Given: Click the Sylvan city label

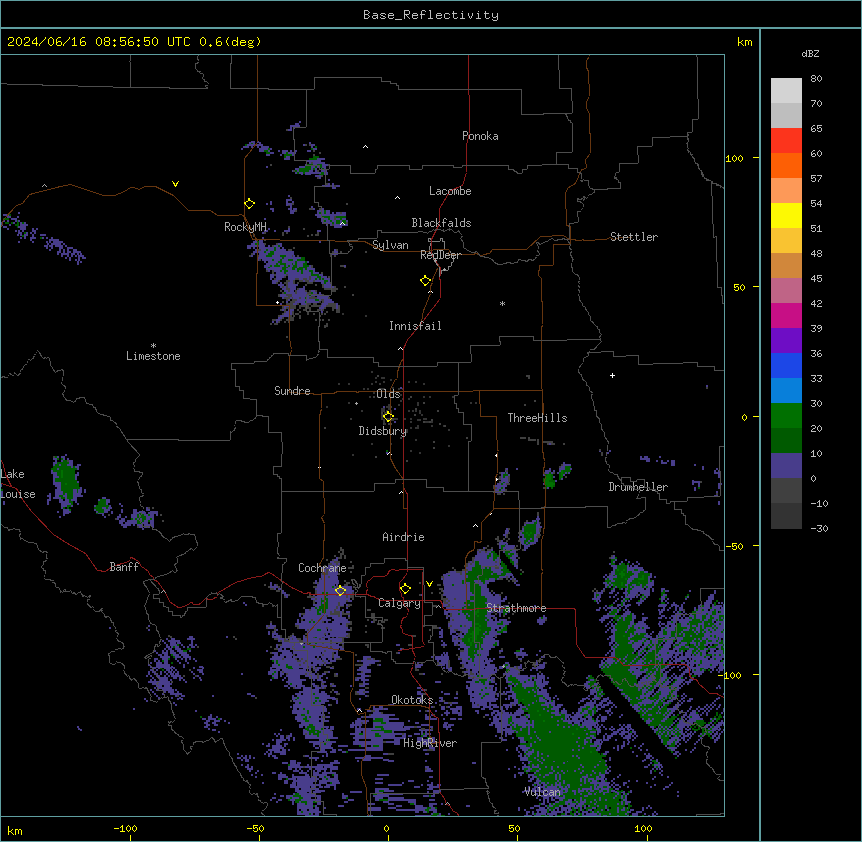Looking at the screenshot, I should coord(390,245).
